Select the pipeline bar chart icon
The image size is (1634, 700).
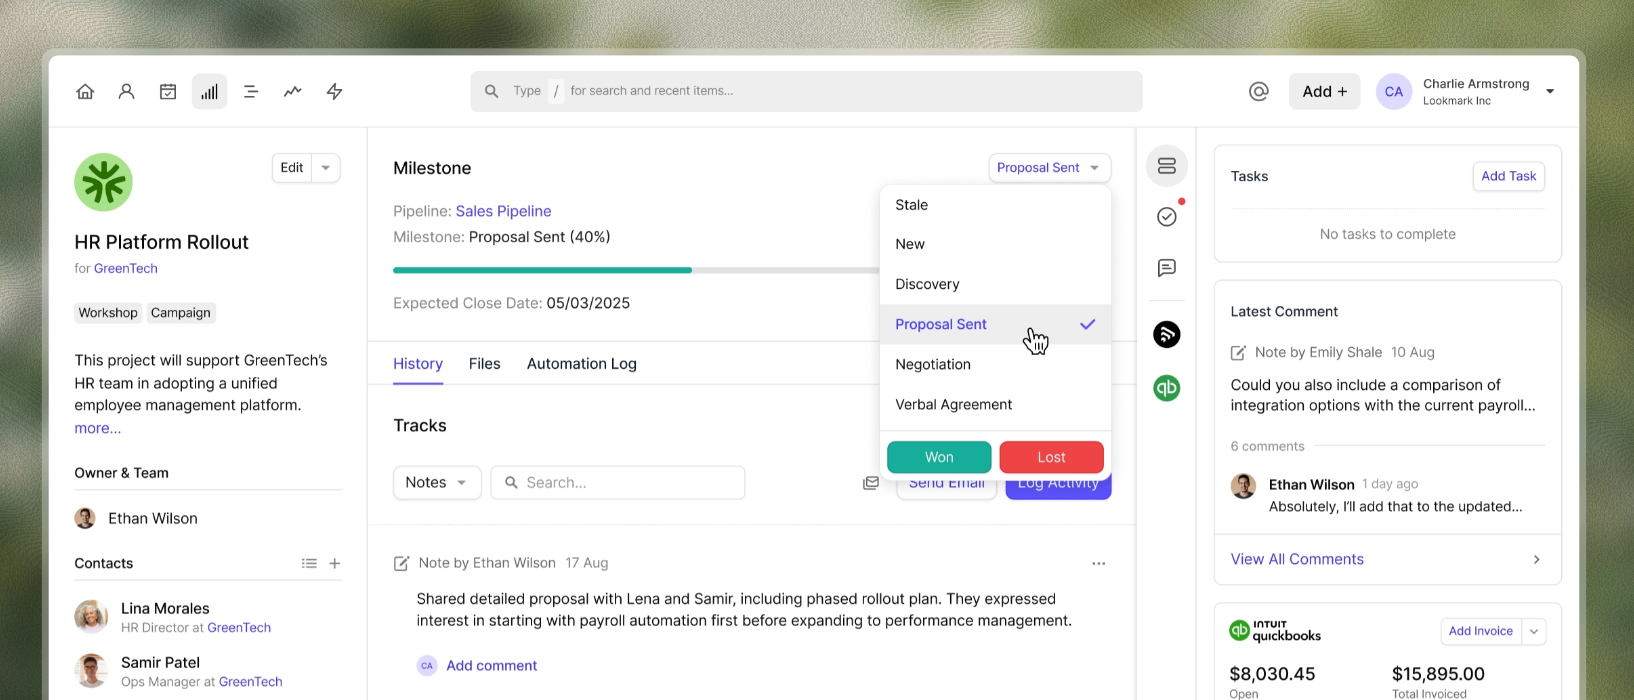[209, 91]
